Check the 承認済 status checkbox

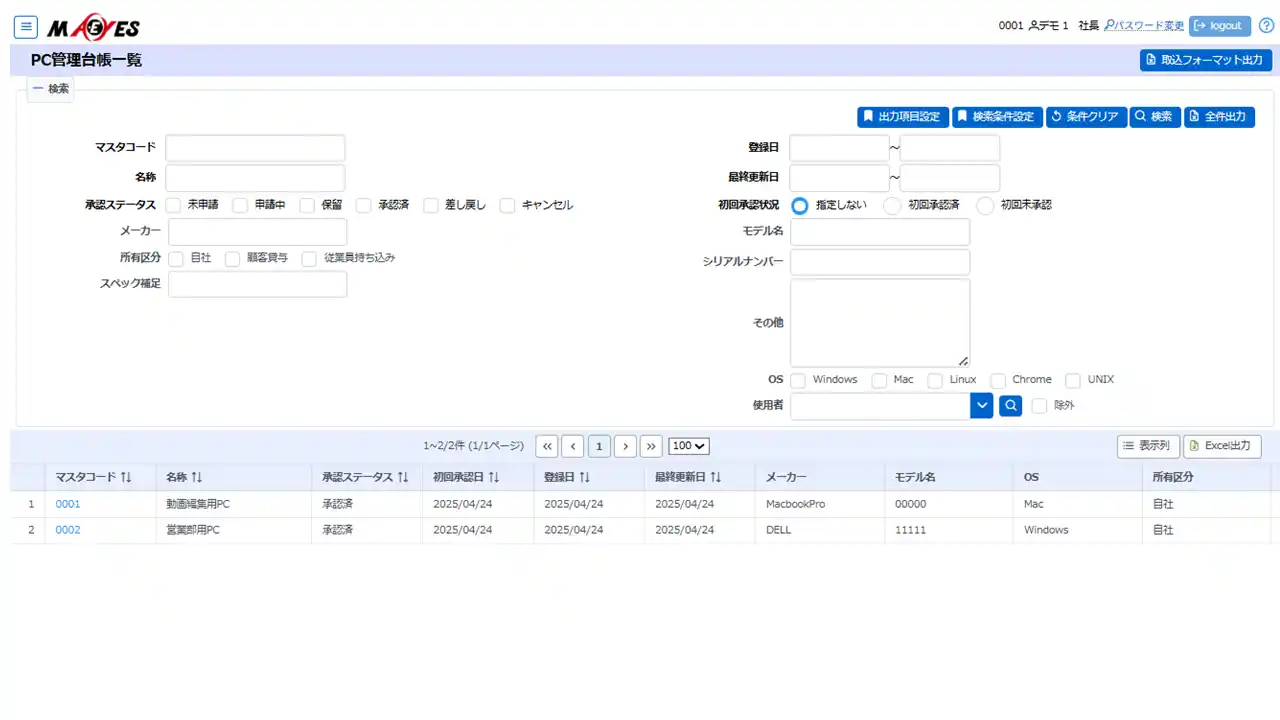click(364, 205)
